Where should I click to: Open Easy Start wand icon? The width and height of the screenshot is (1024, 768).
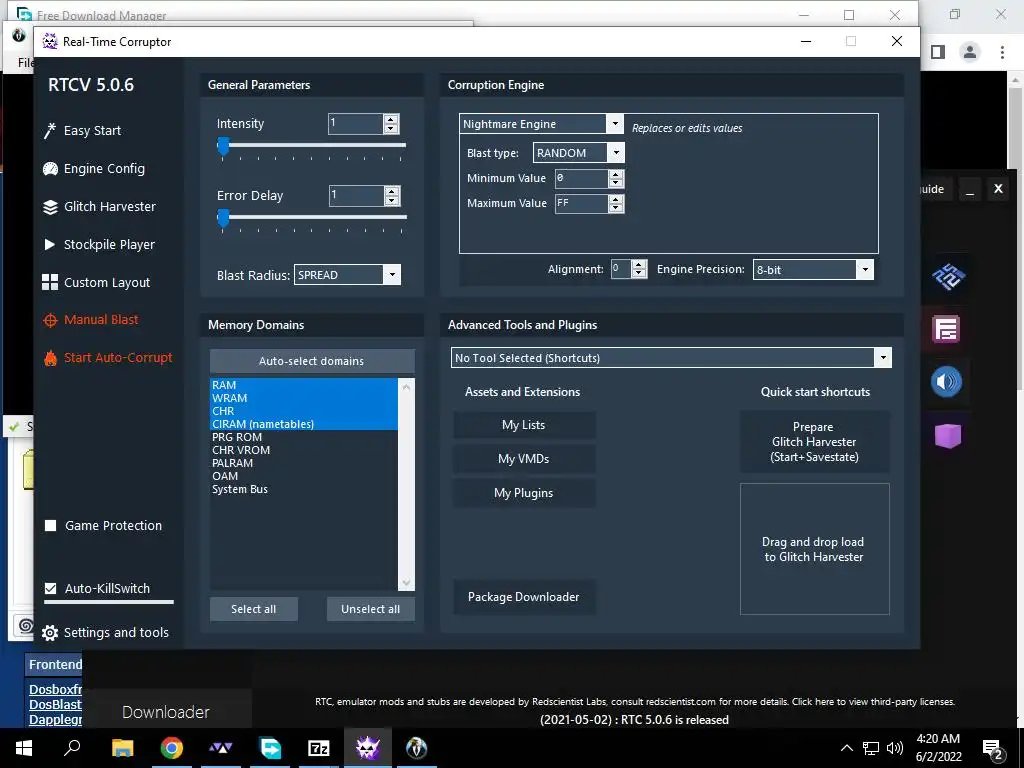tap(50, 131)
